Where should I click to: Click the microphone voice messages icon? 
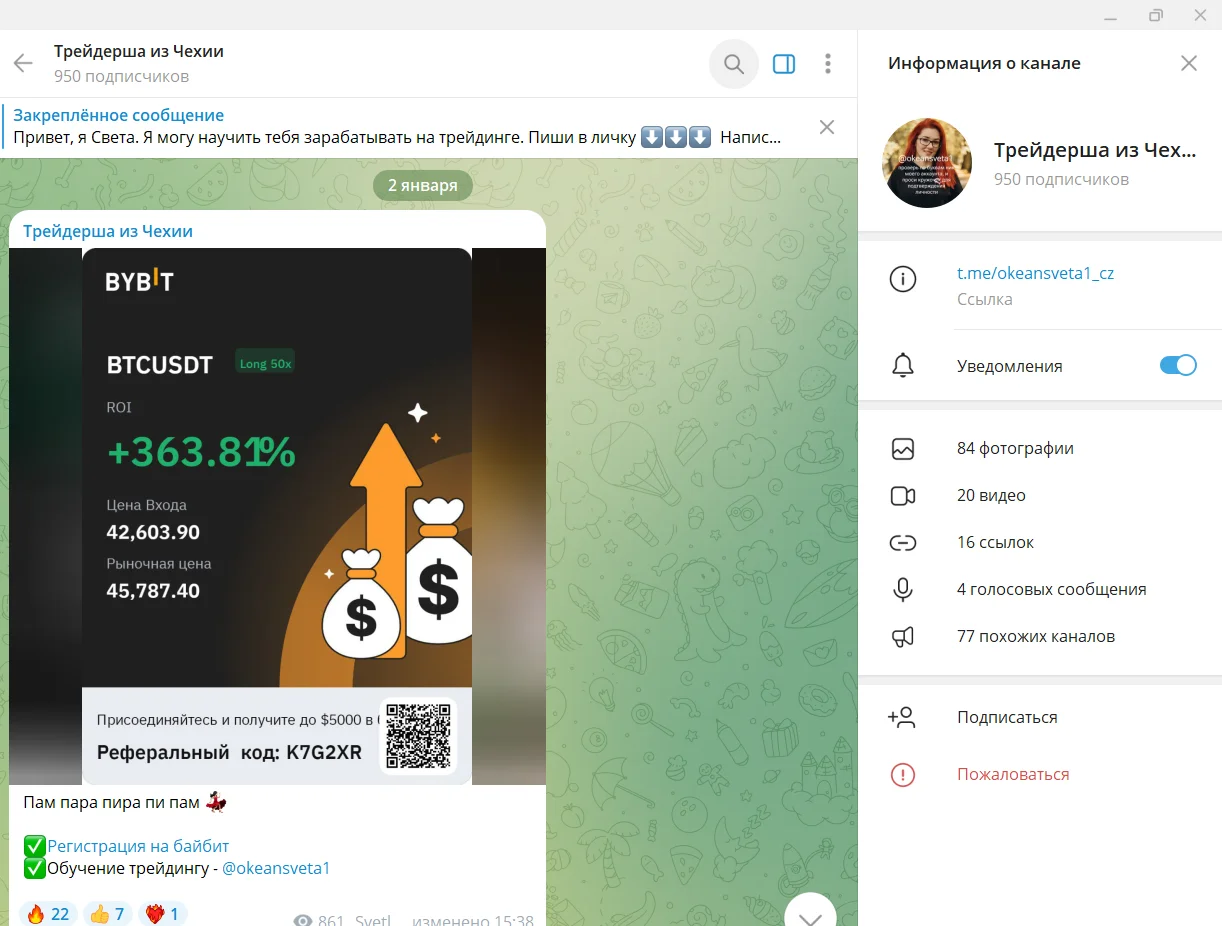point(903,590)
